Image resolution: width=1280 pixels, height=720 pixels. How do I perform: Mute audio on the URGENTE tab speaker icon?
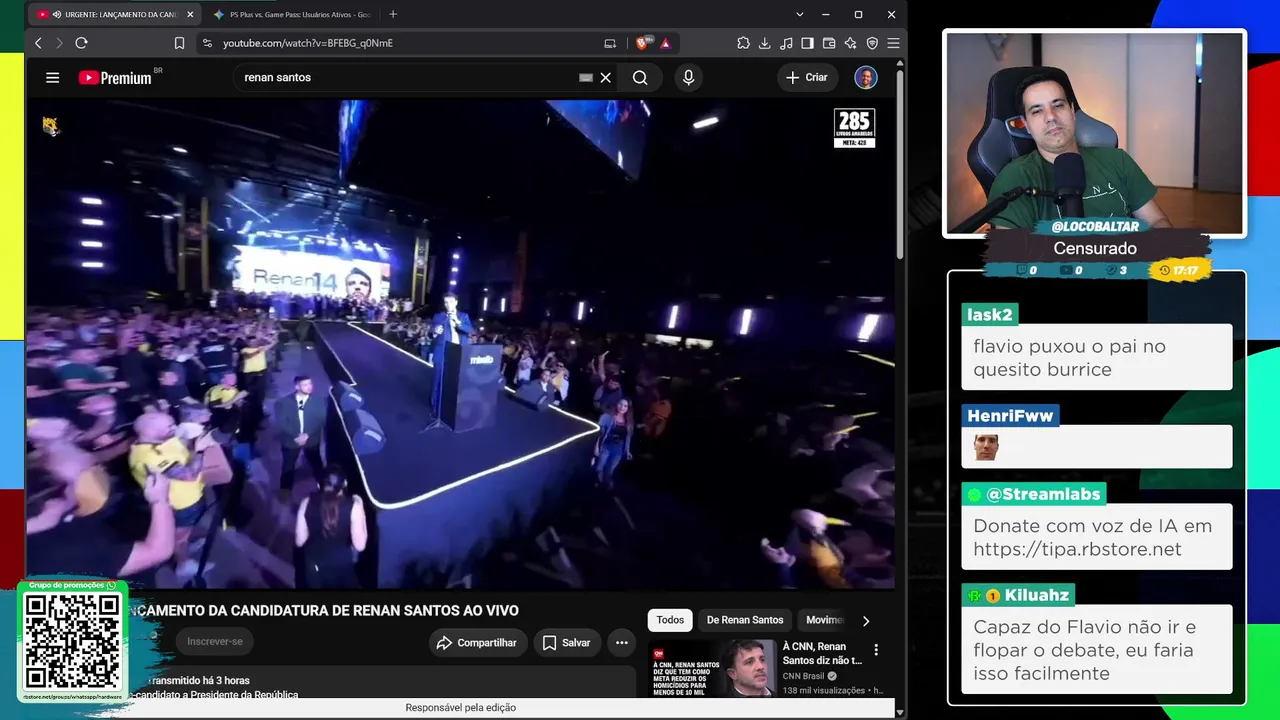pyautogui.click(x=57, y=15)
